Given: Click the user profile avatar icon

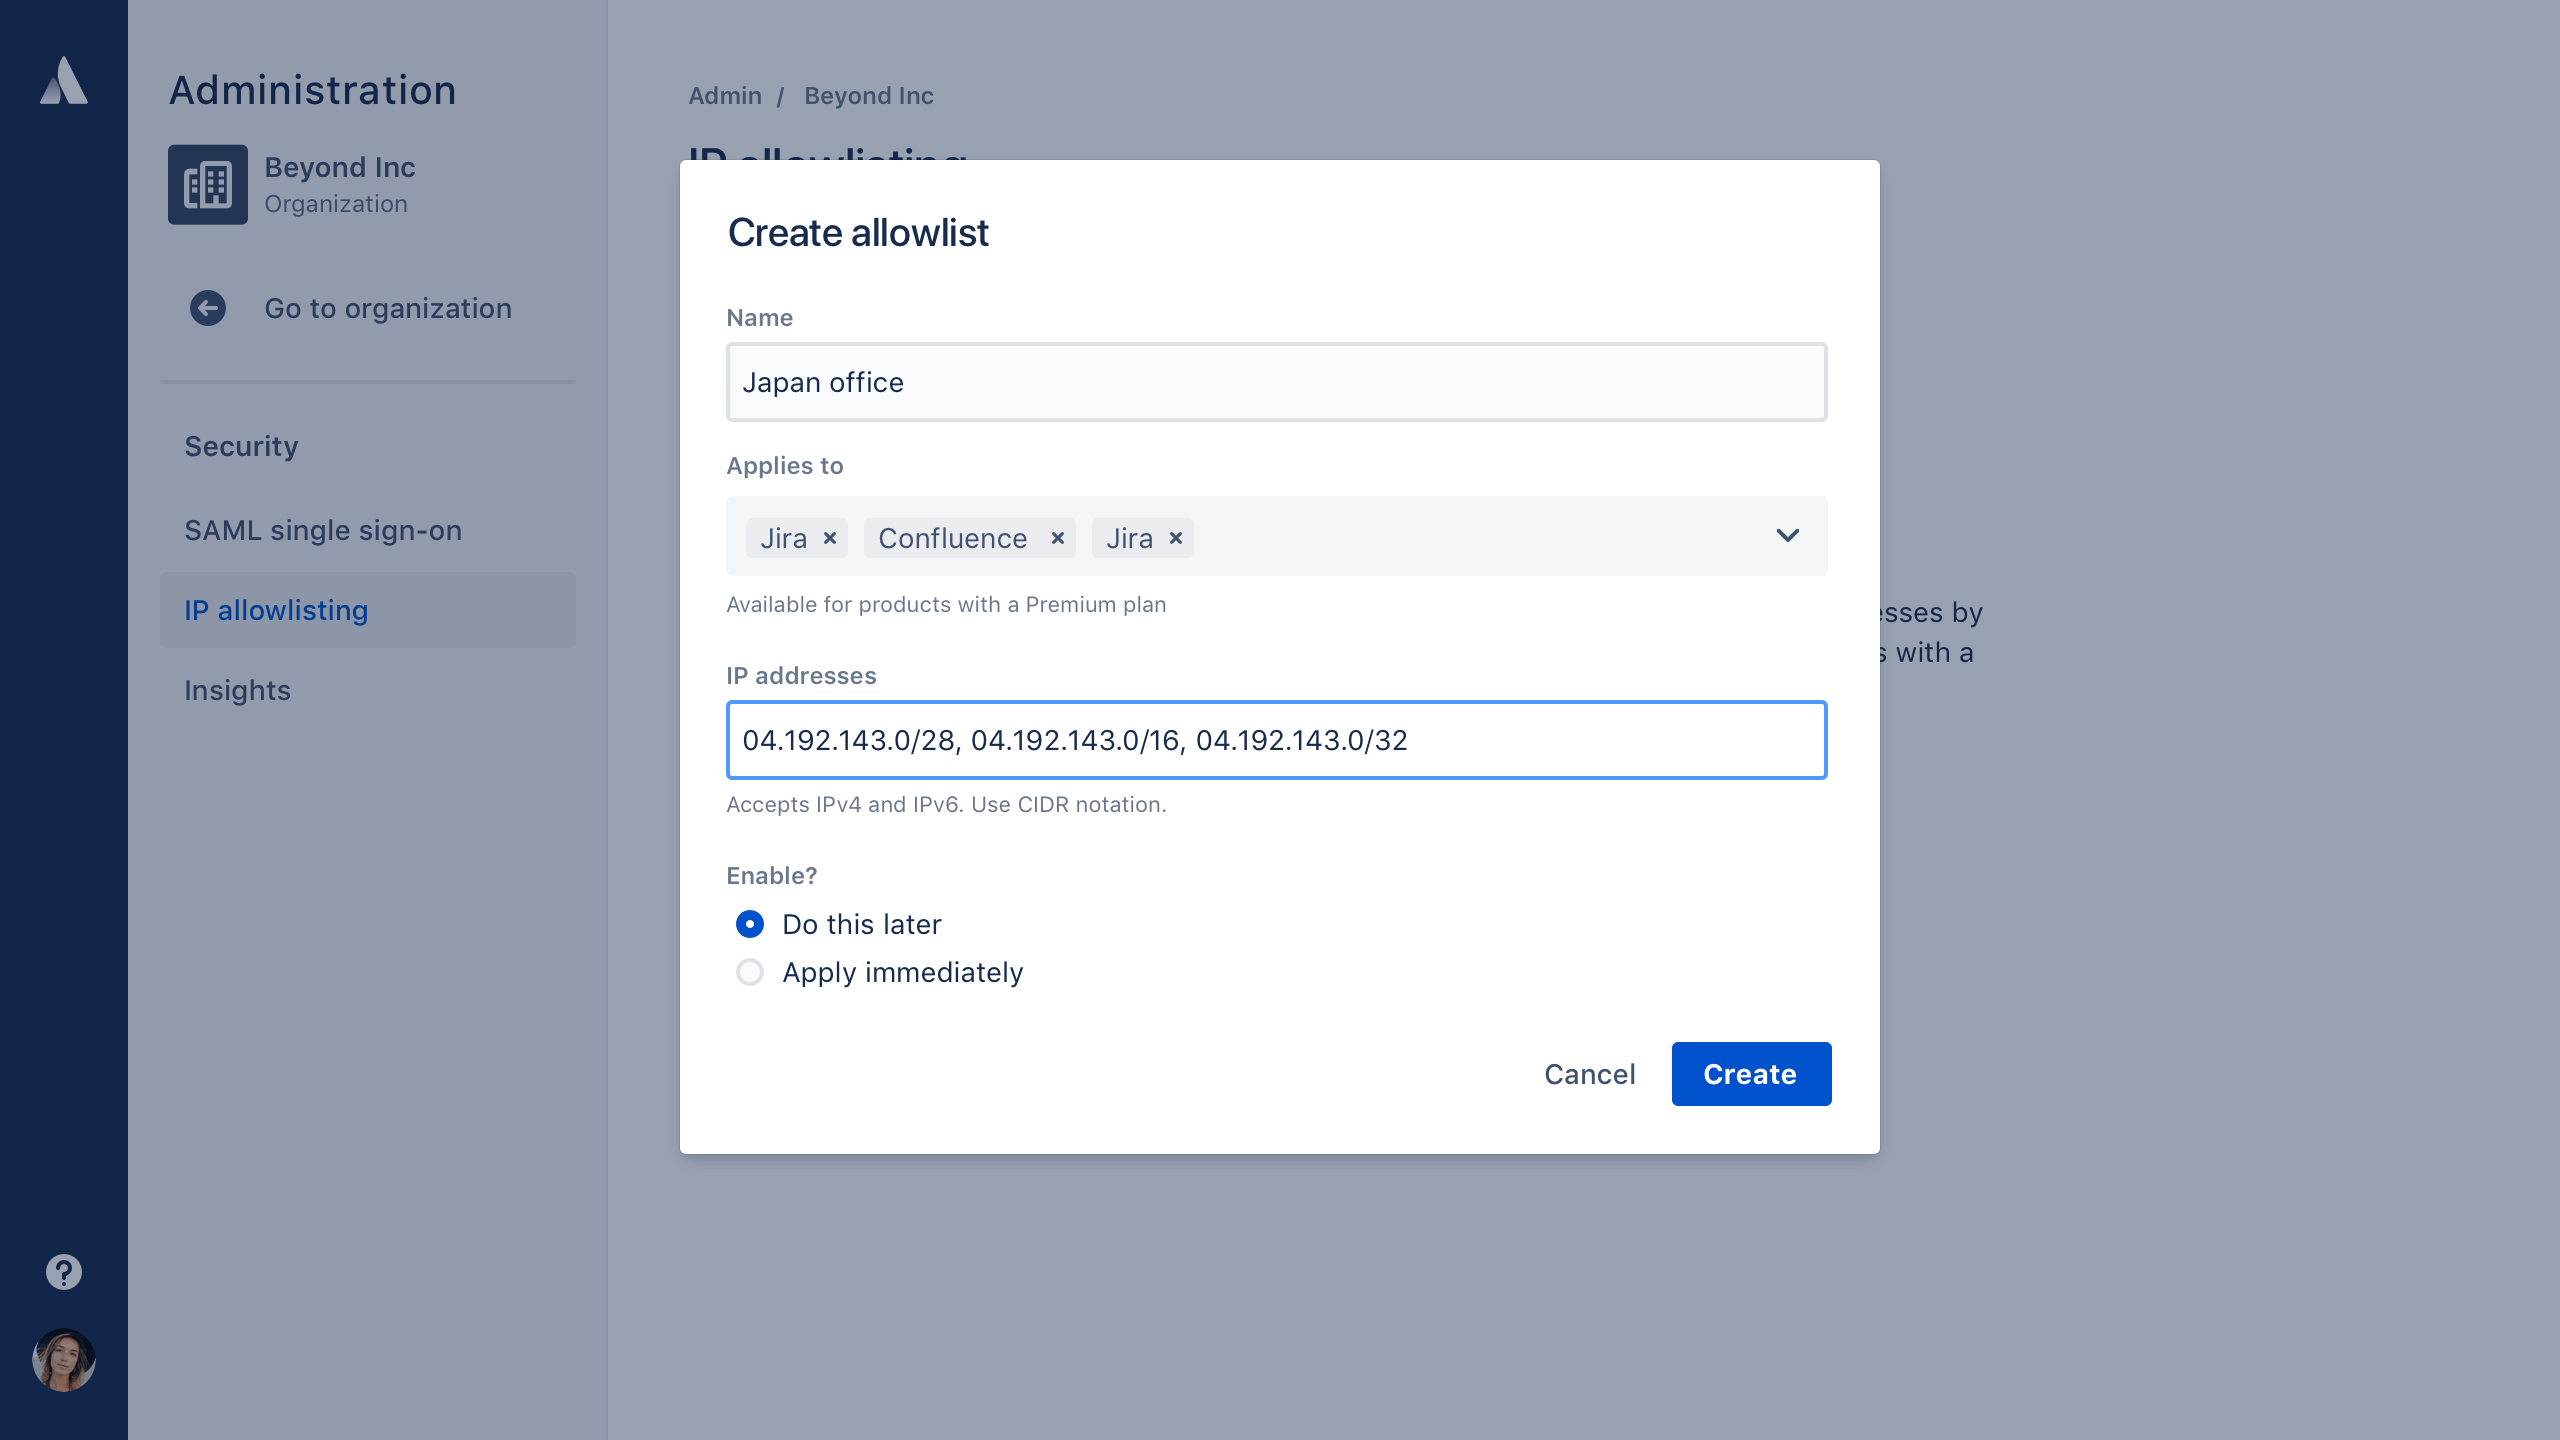Looking at the screenshot, I should pyautogui.click(x=63, y=1359).
